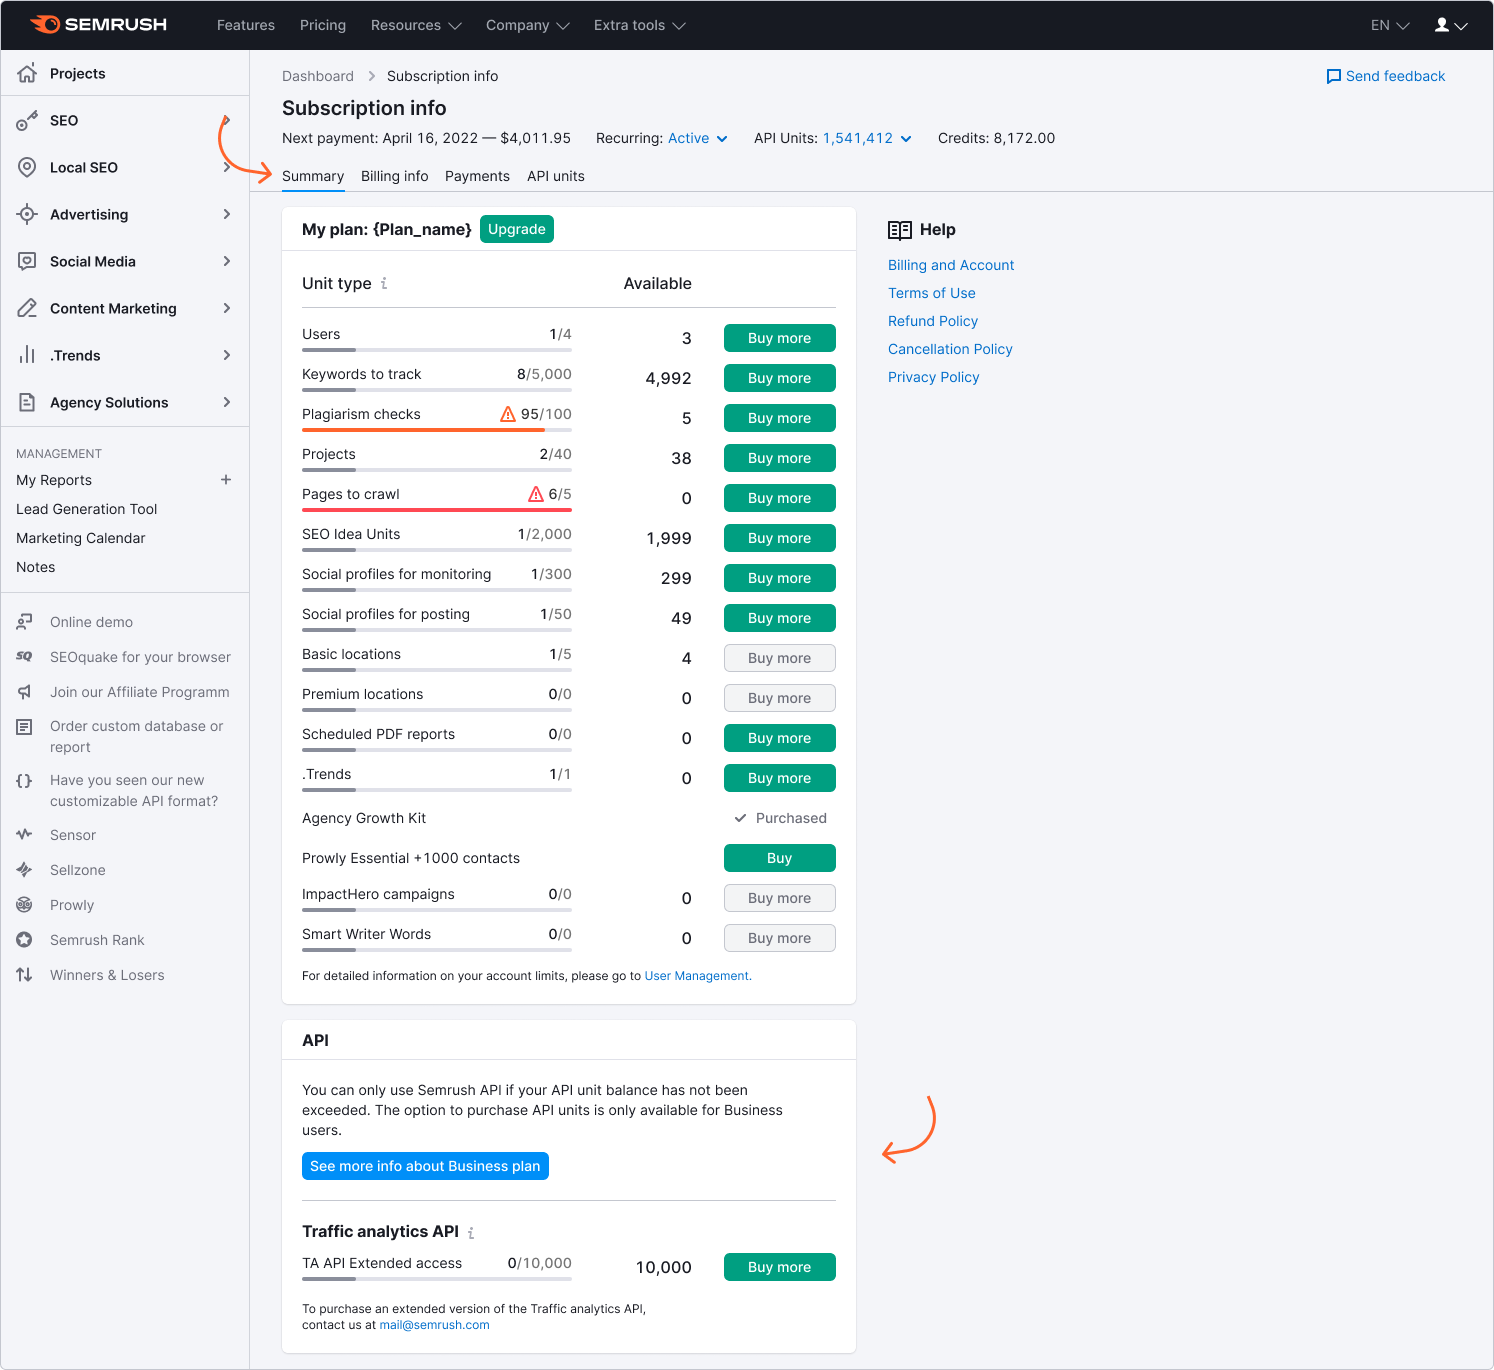Screen dimensions: 1494x1370
Task: Open the Pricing menu item
Action: pyautogui.click(x=323, y=25)
